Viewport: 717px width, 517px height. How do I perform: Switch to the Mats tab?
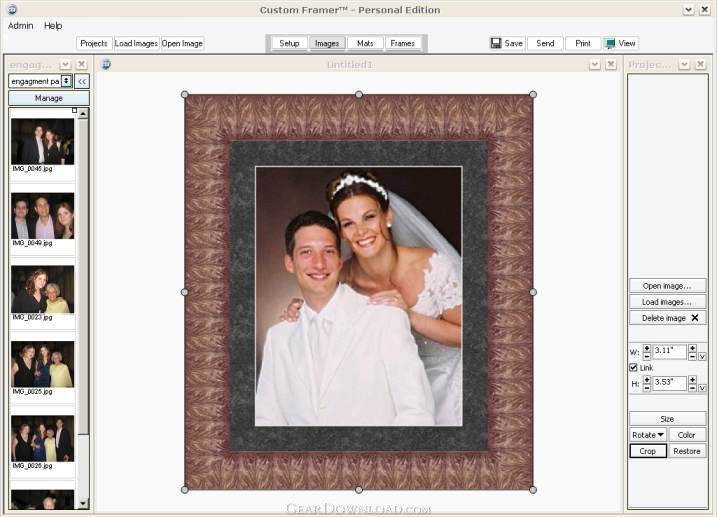coord(365,43)
